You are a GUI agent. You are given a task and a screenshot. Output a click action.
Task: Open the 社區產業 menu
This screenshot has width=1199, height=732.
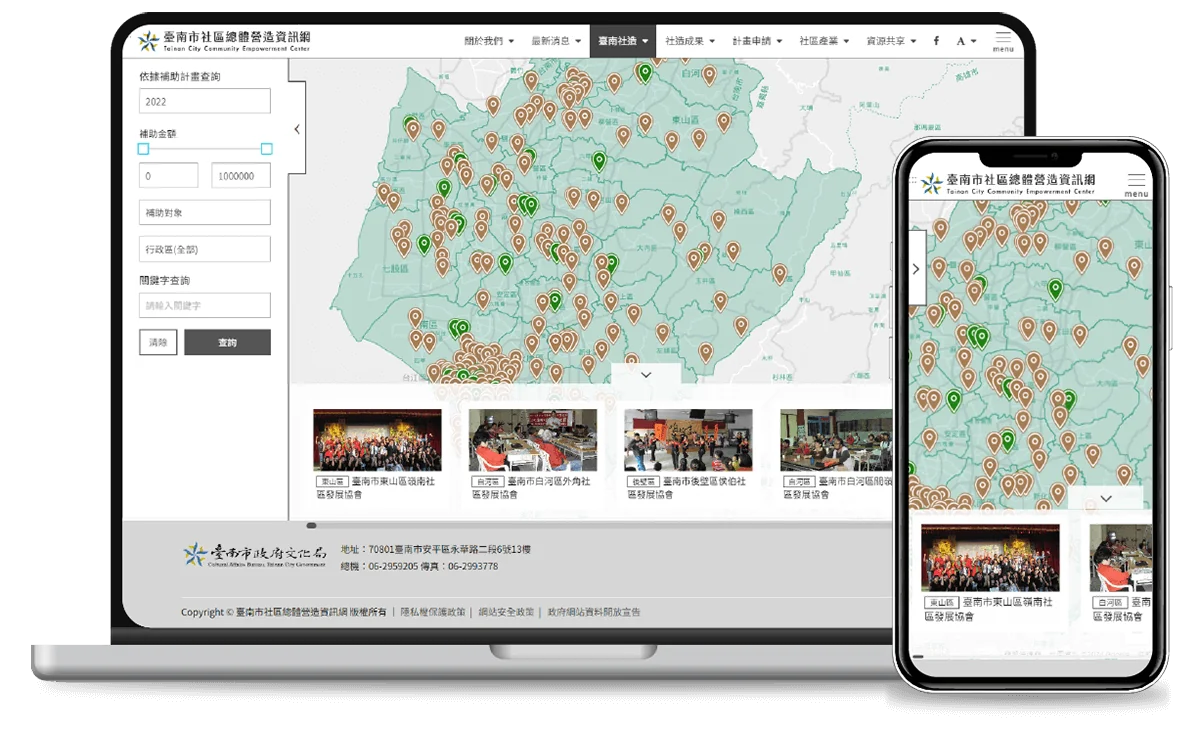[x=824, y=41]
